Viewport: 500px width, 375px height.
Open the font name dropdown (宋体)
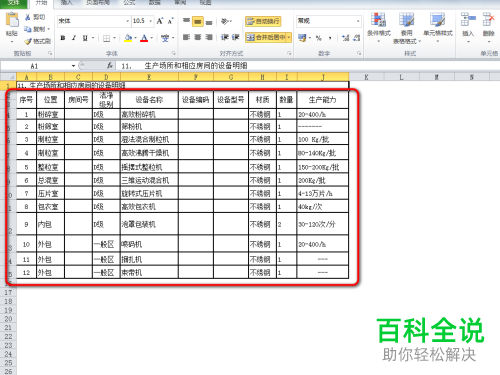click(x=127, y=21)
